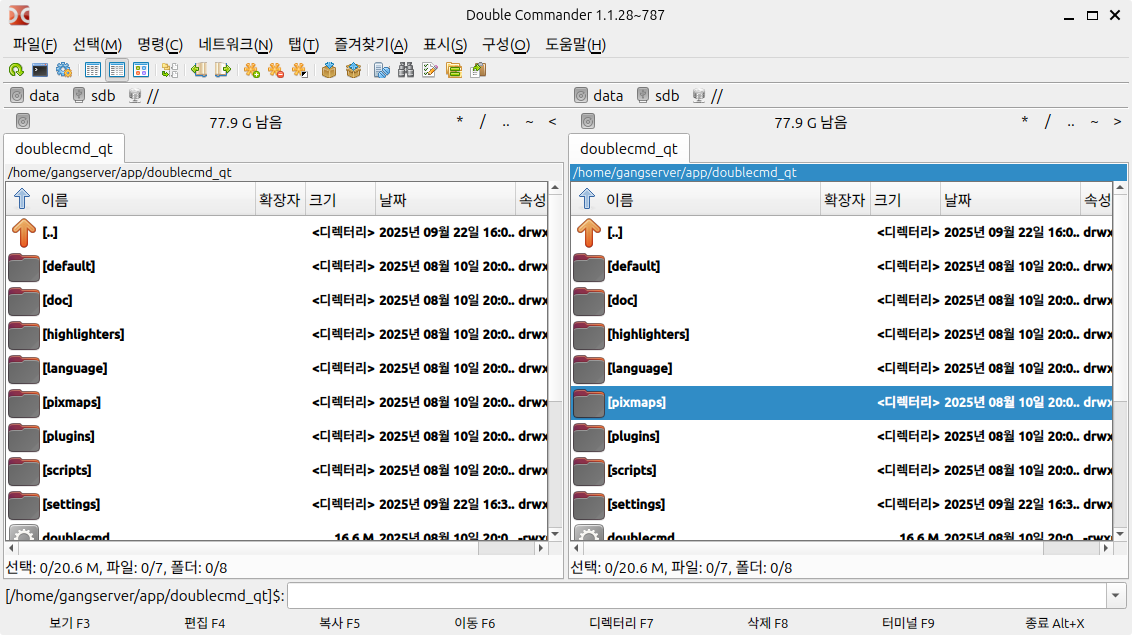
Task: Open the 탭(T) menu
Action: pyautogui.click(x=303, y=45)
